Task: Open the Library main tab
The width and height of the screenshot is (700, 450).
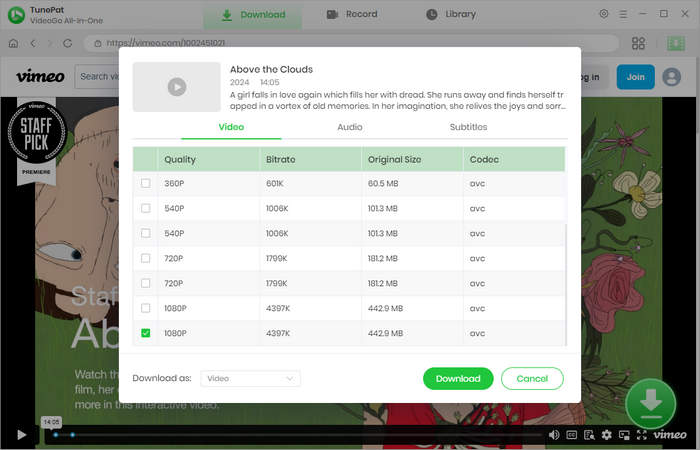Action: (x=451, y=14)
